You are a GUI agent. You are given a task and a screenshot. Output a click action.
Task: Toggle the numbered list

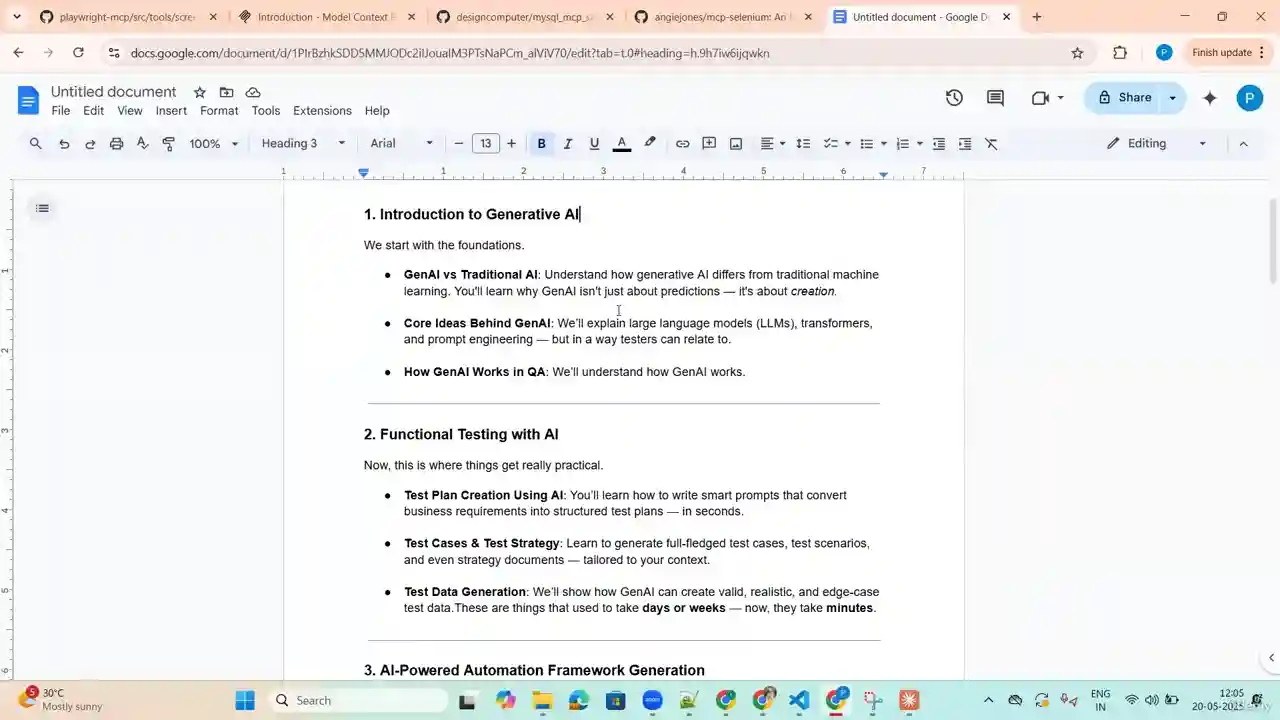[902, 144]
